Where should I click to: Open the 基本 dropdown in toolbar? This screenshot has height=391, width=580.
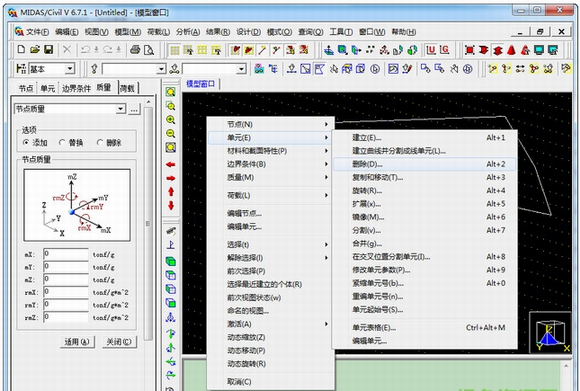coord(69,69)
